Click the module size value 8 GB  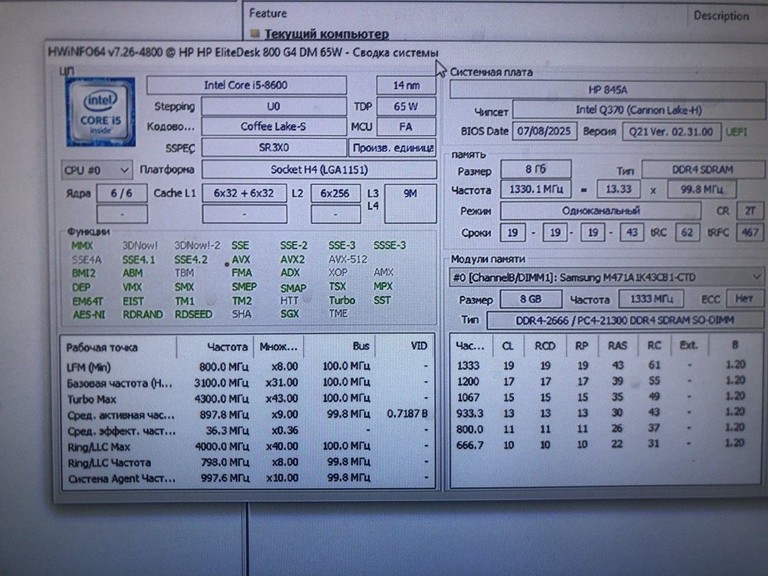click(530, 299)
